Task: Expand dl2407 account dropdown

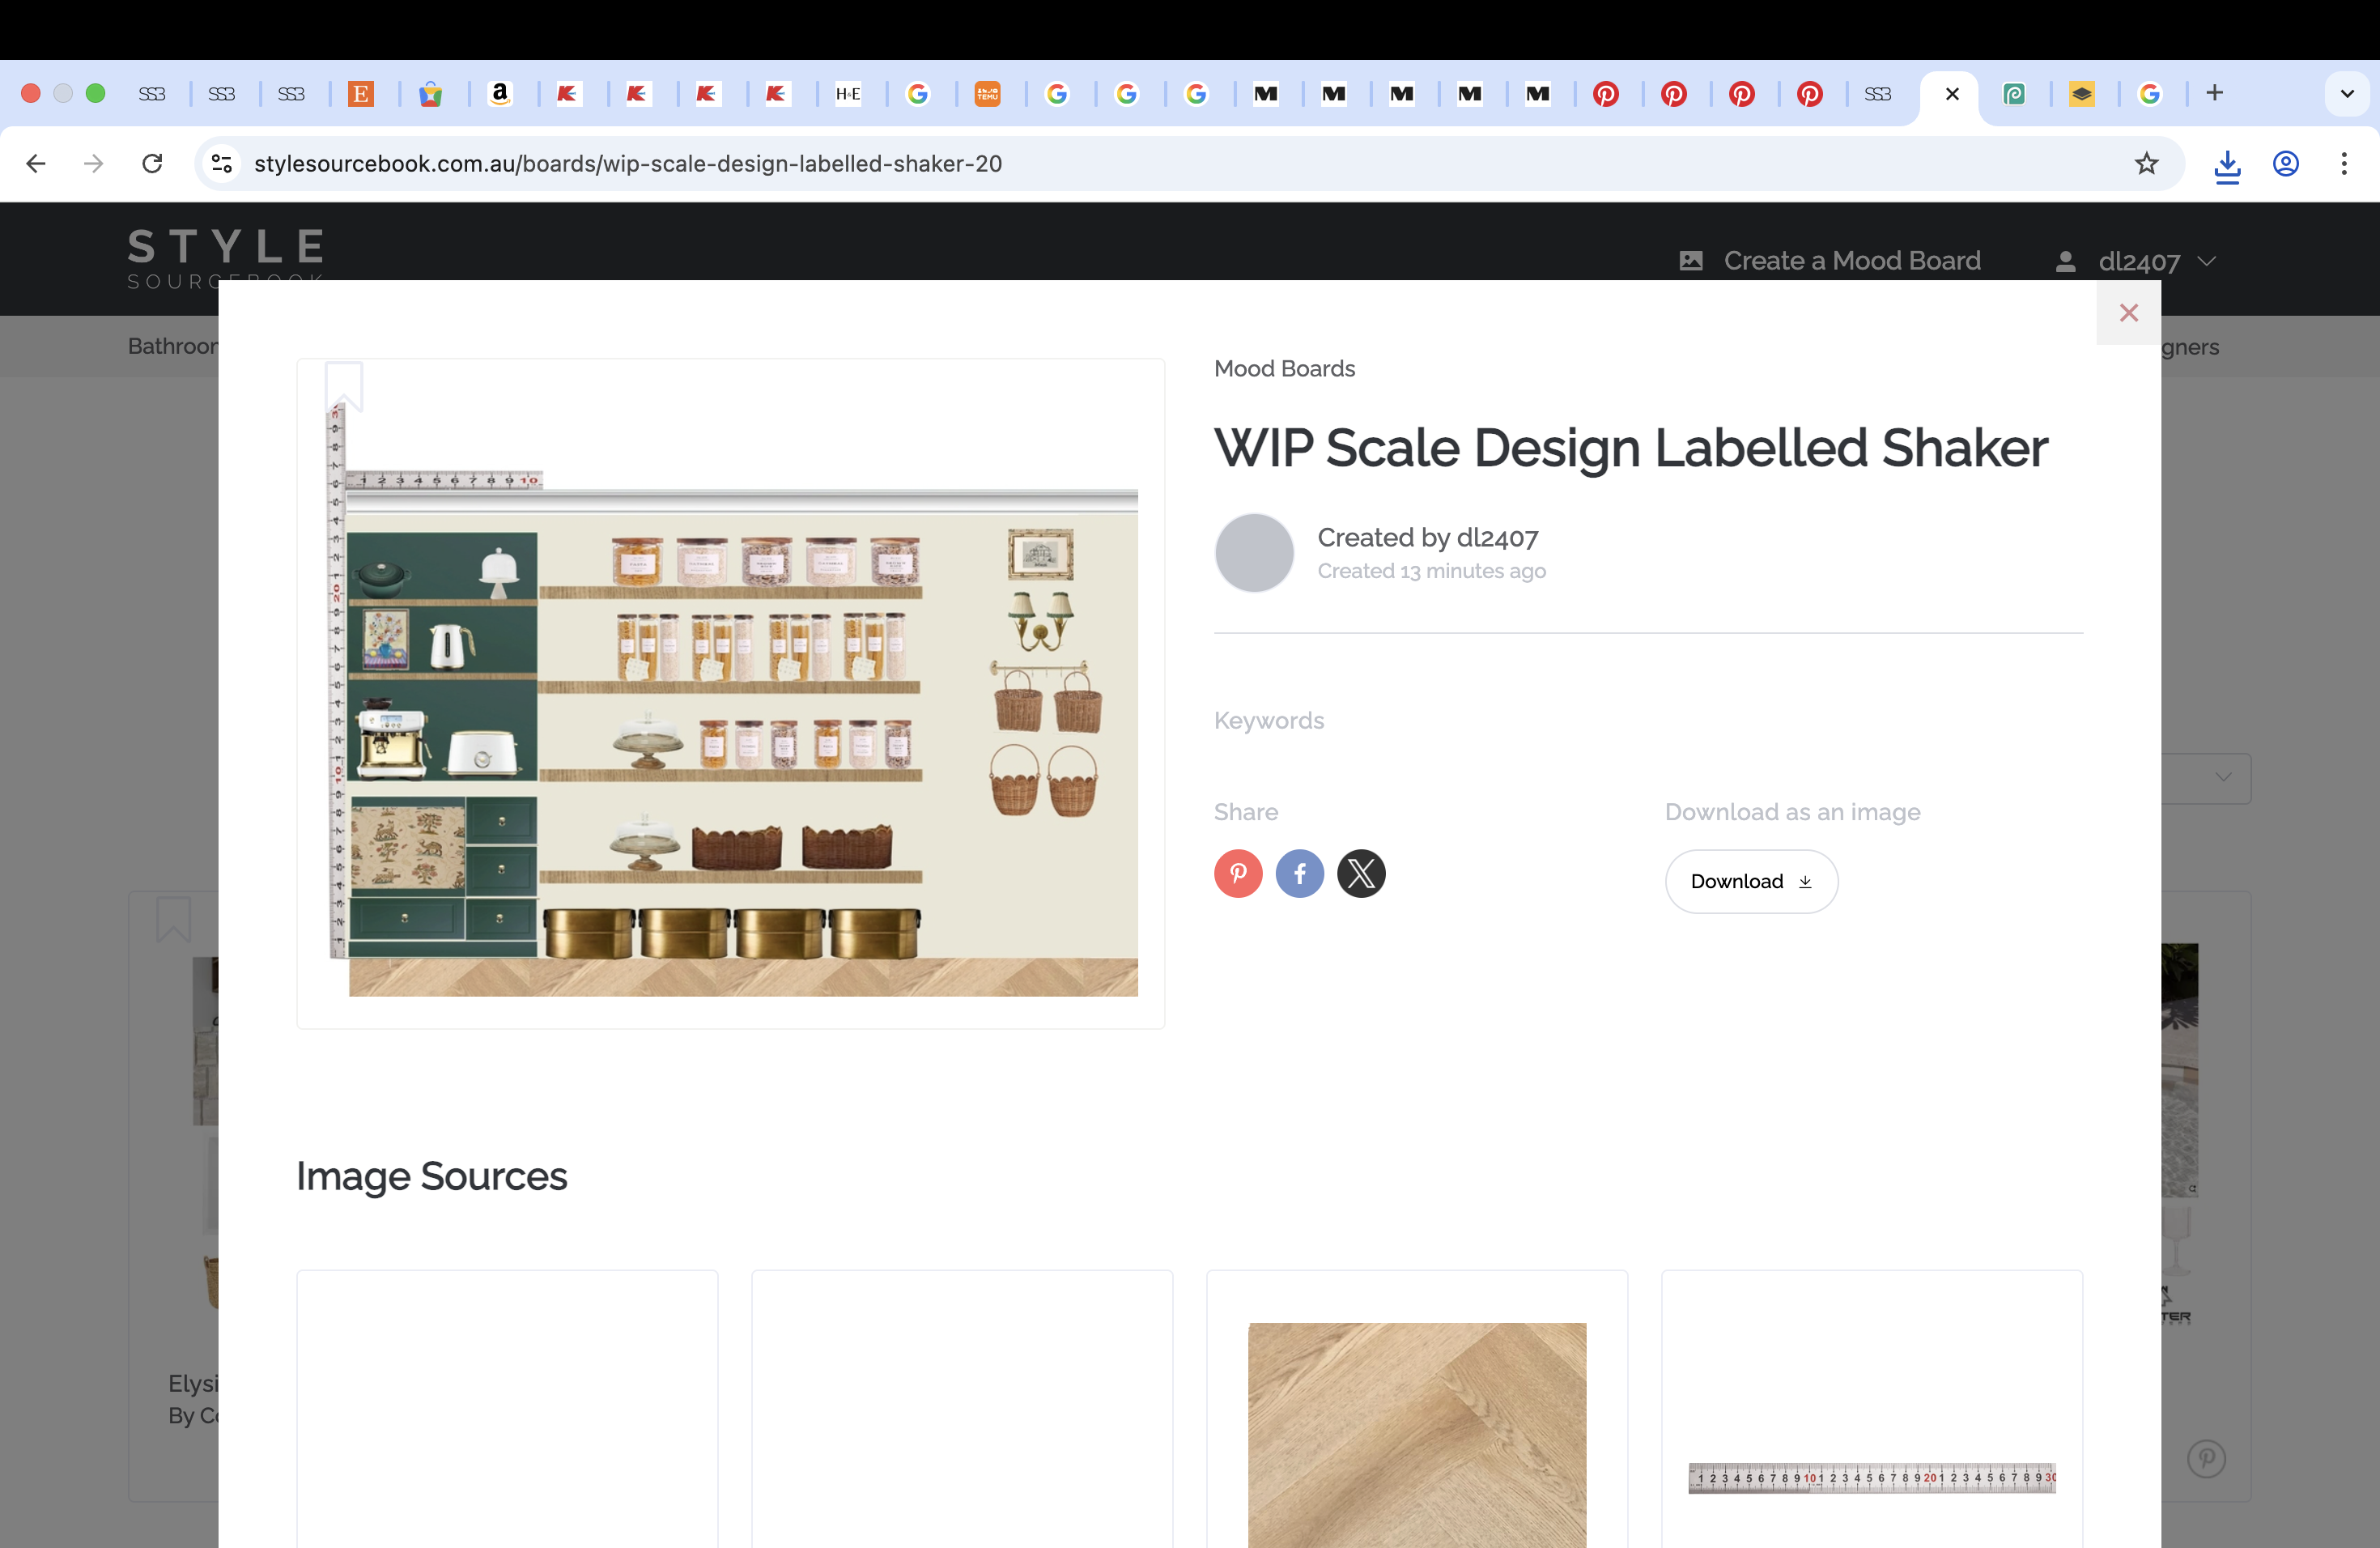Action: (x=2137, y=261)
